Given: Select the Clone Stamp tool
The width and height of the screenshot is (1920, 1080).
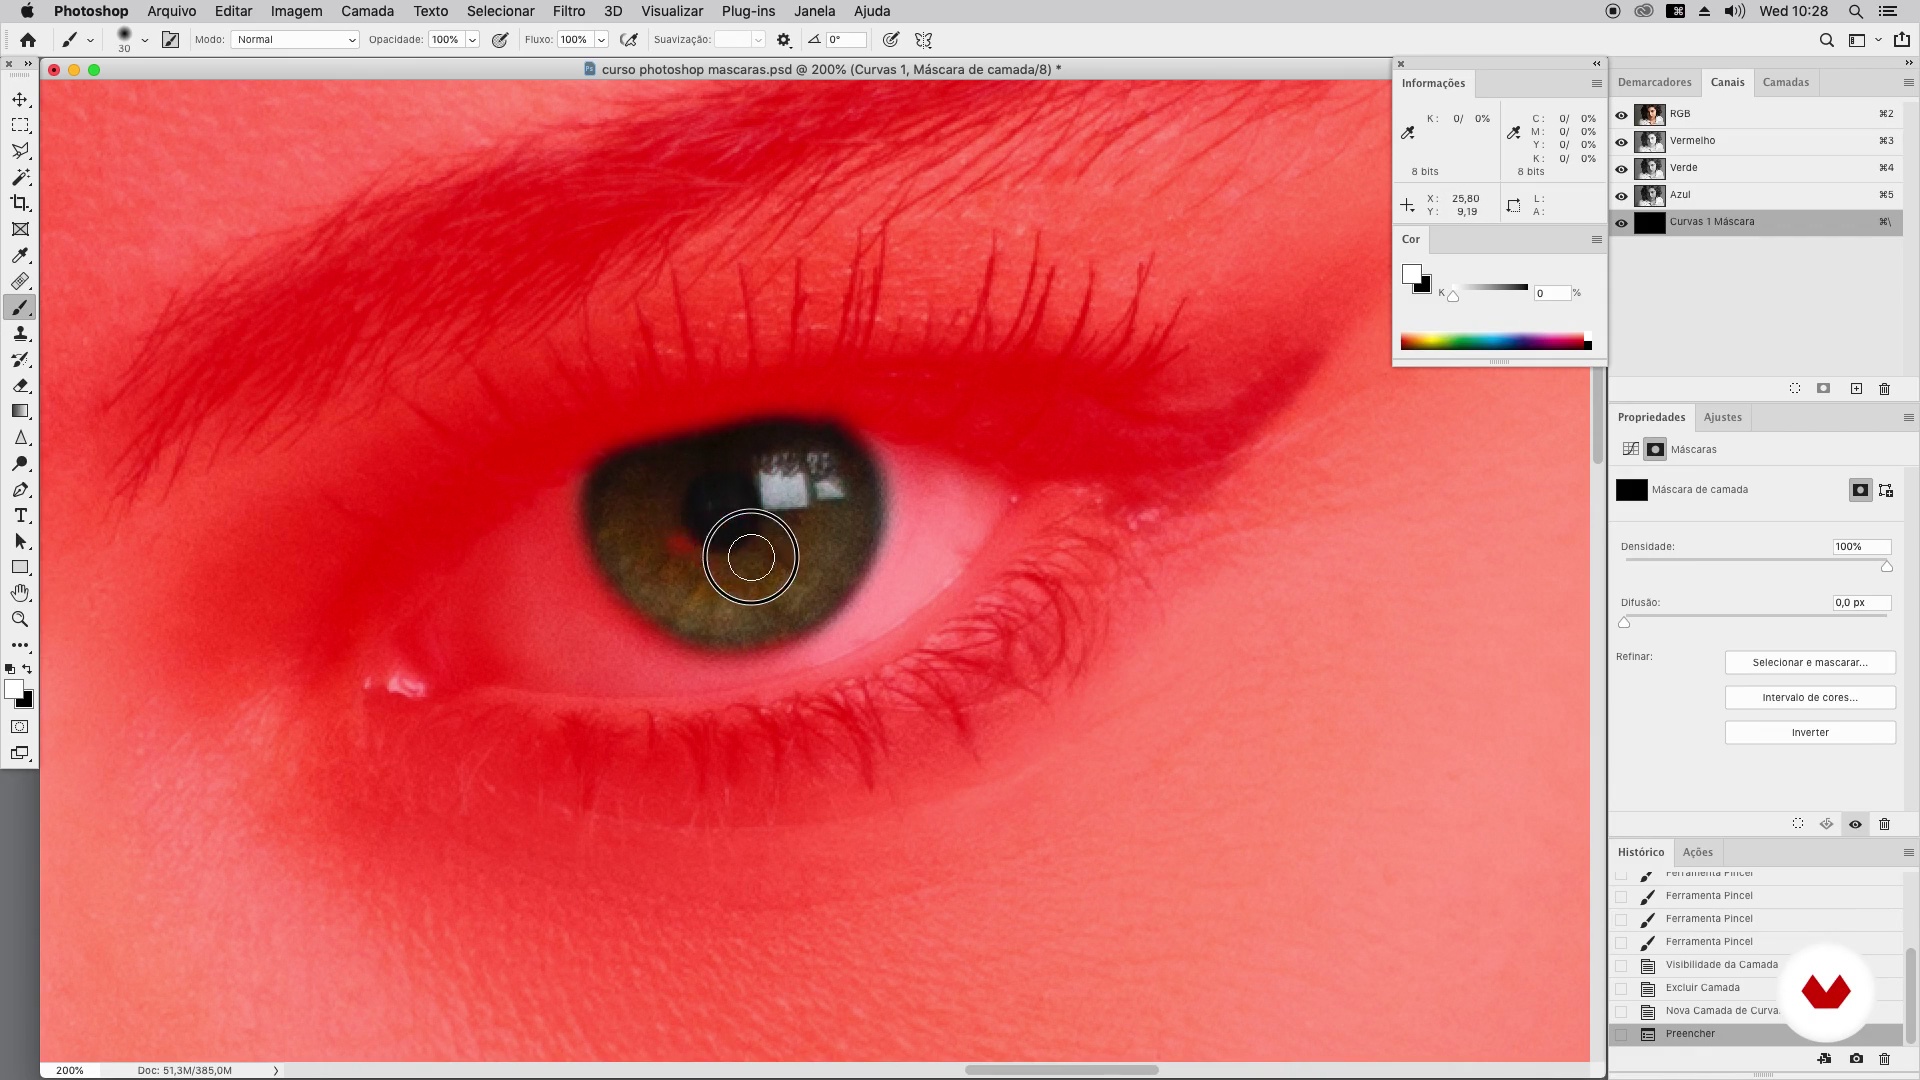Looking at the screenshot, I should 20,334.
